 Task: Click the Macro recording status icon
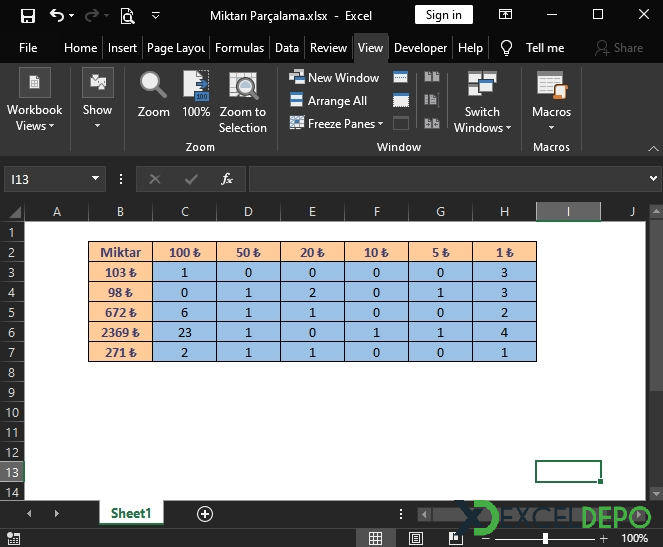tap(13, 538)
